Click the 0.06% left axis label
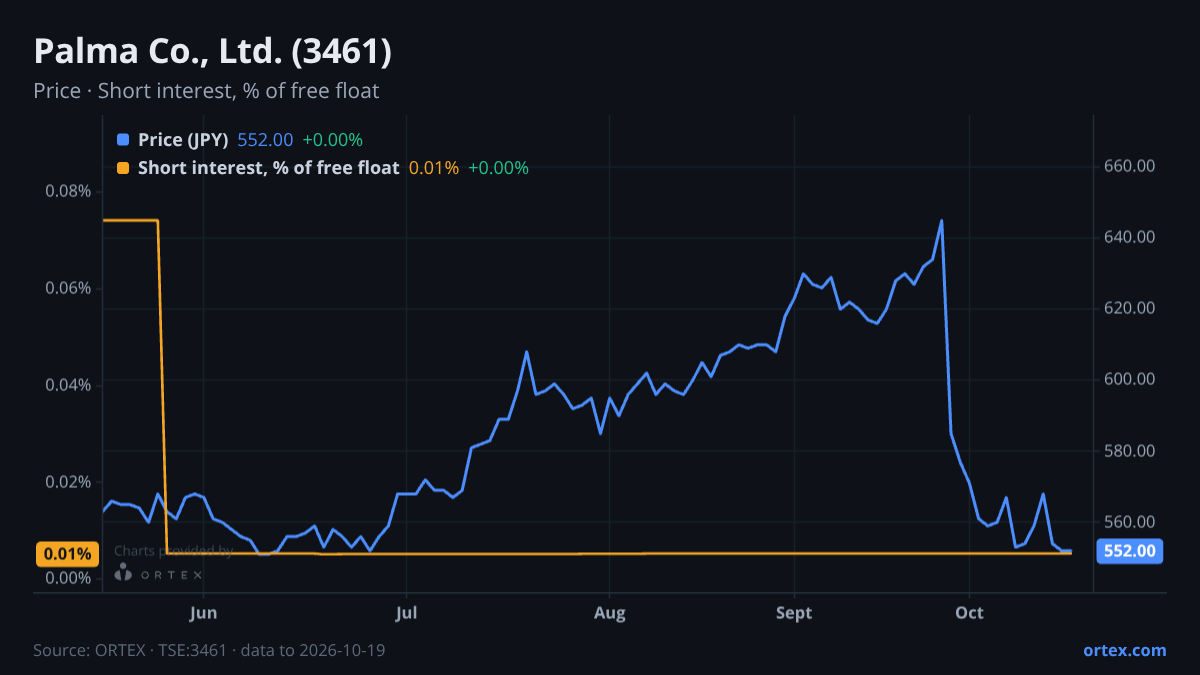 coord(68,288)
